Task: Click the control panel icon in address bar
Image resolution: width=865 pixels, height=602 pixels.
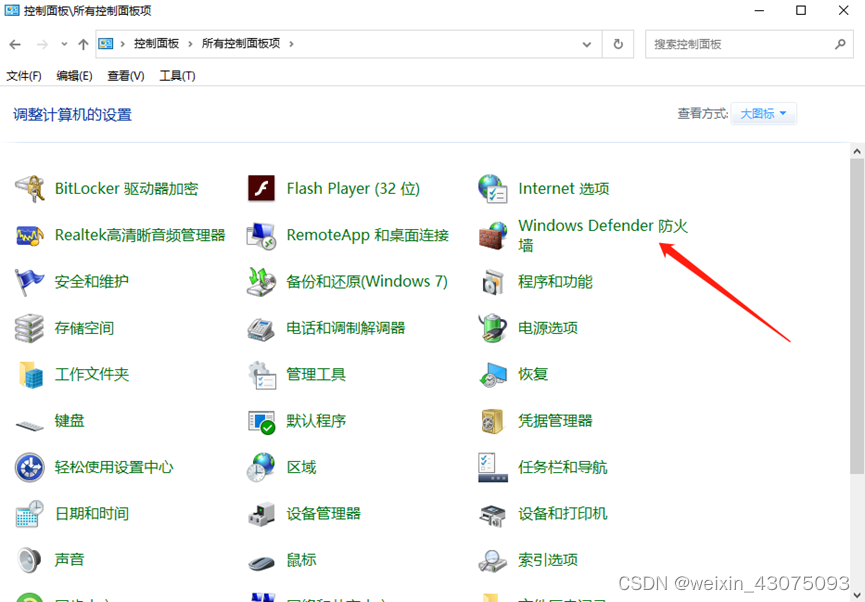Action: [105, 44]
